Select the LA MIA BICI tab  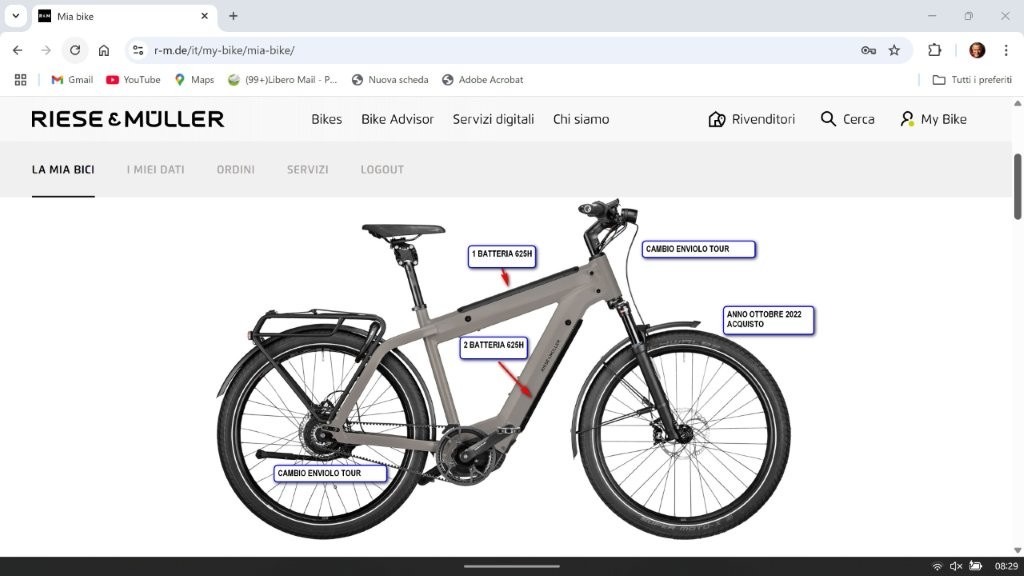tap(63, 170)
